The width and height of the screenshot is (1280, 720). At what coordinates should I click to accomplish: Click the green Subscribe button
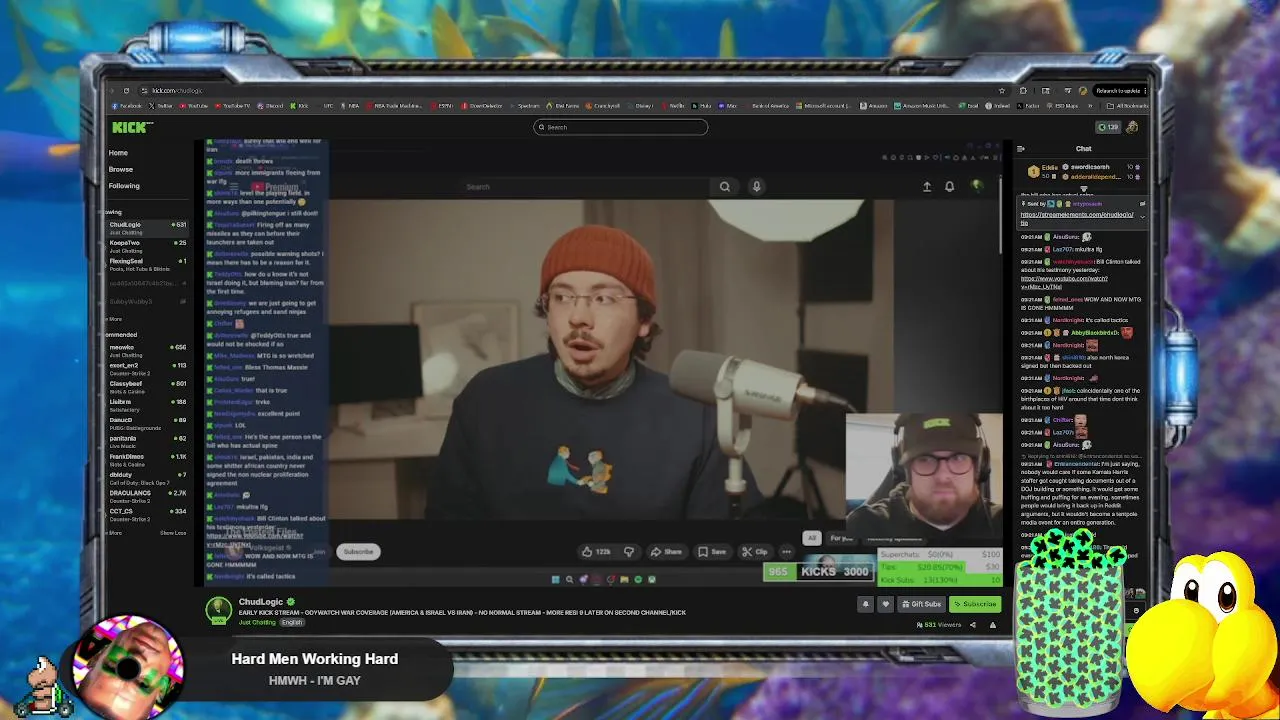975,604
